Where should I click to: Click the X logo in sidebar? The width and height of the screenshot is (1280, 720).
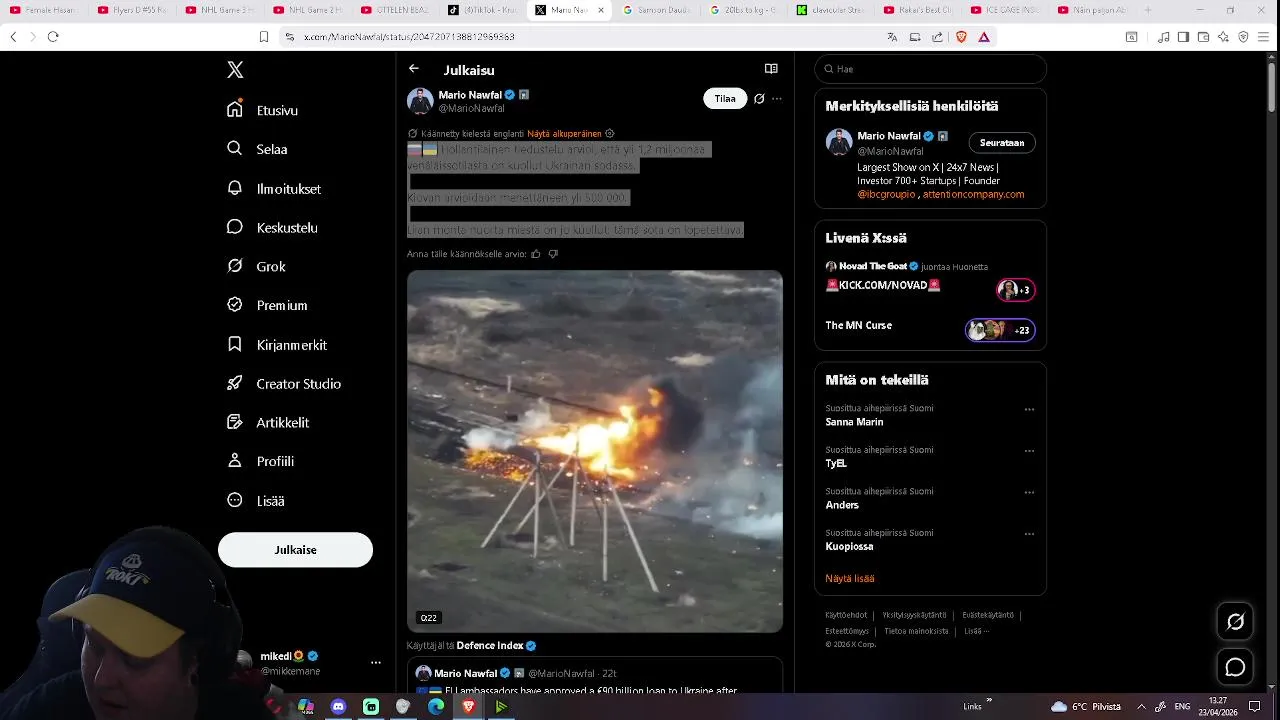point(235,70)
